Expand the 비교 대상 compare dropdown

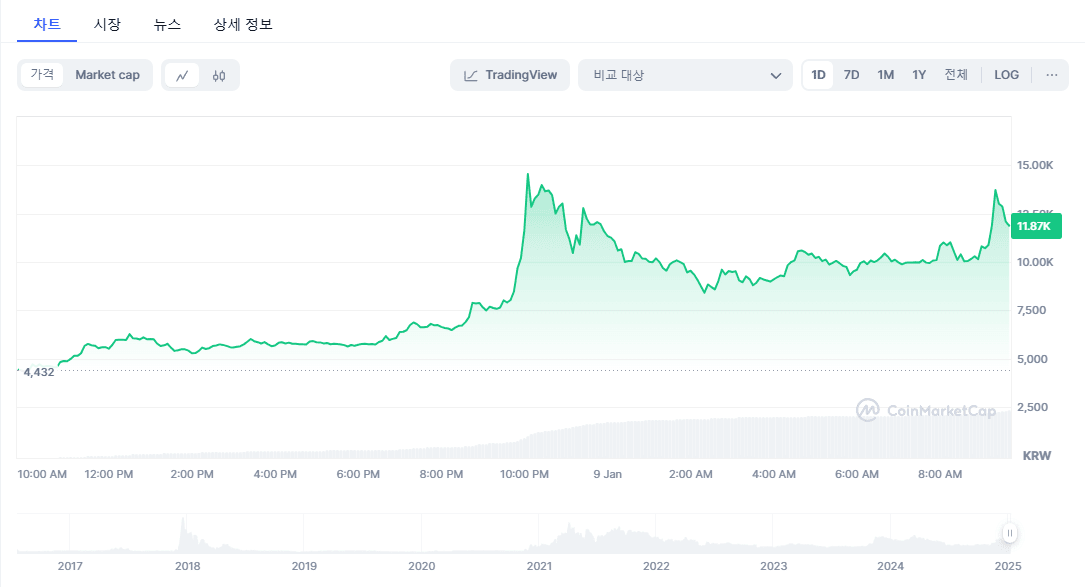click(x=685, y=75)
